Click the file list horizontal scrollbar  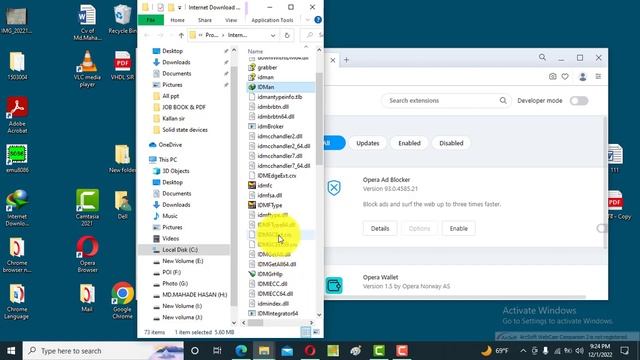point(256,323)
